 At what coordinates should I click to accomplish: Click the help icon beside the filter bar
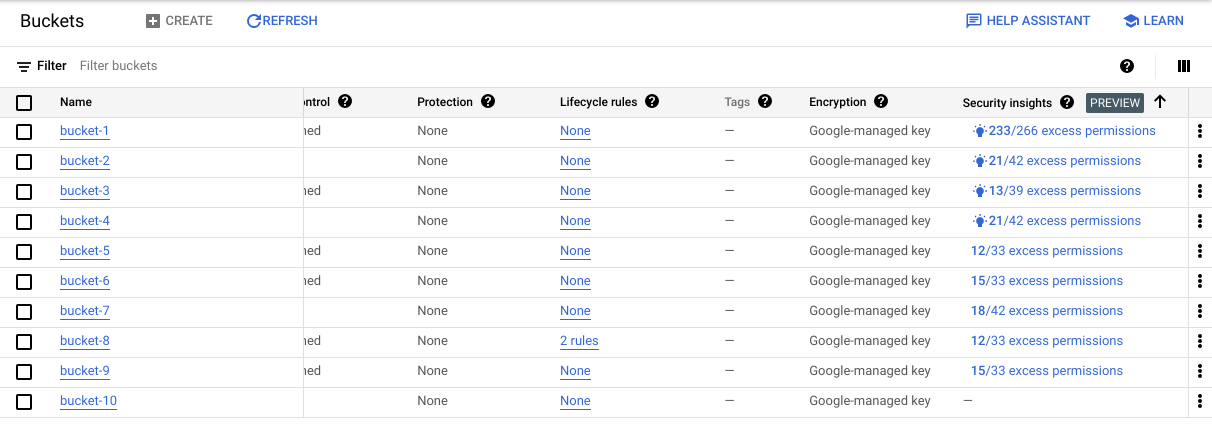tap(1127, 66)
